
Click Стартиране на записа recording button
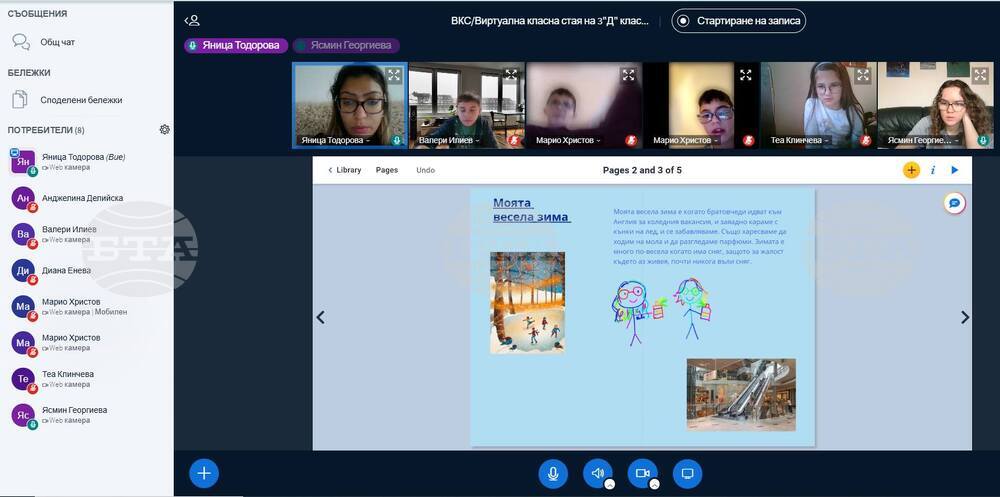[738, 20]
